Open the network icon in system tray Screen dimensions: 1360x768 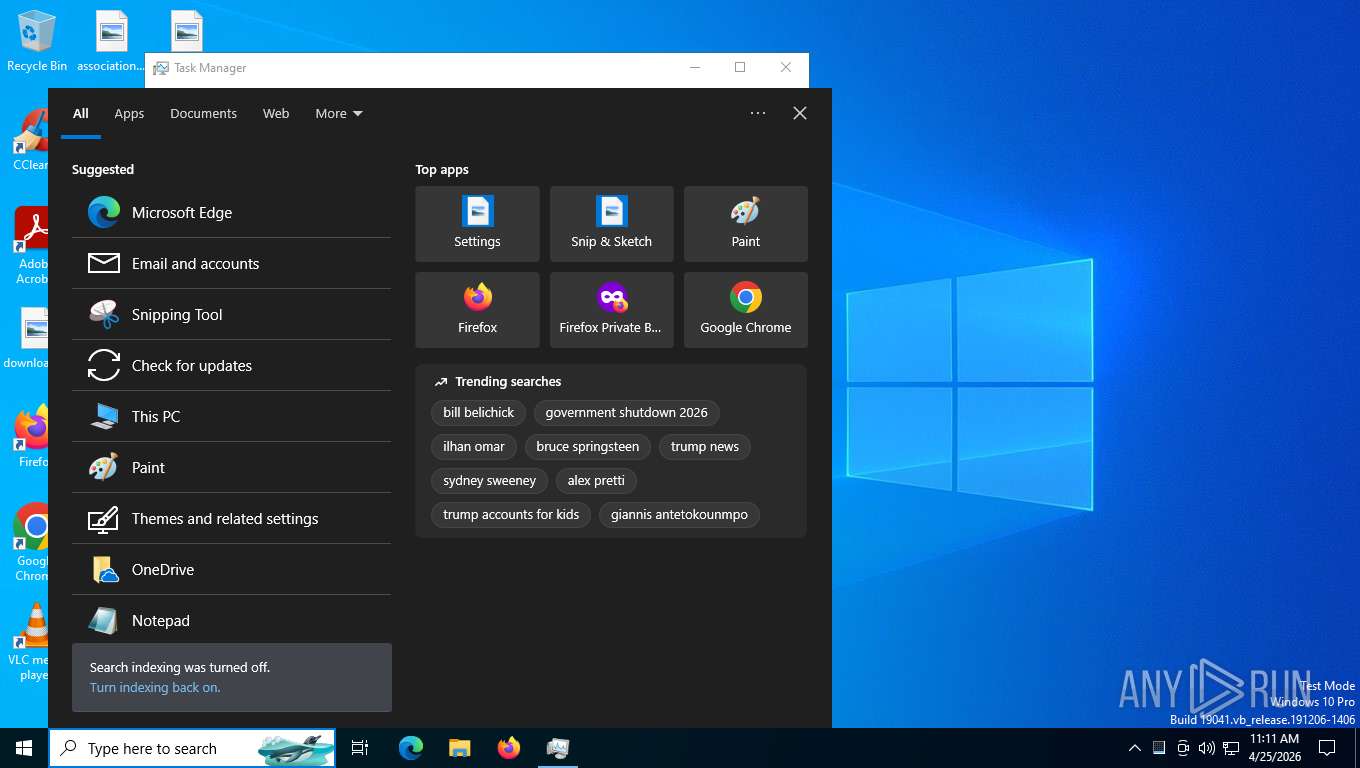1231,748
